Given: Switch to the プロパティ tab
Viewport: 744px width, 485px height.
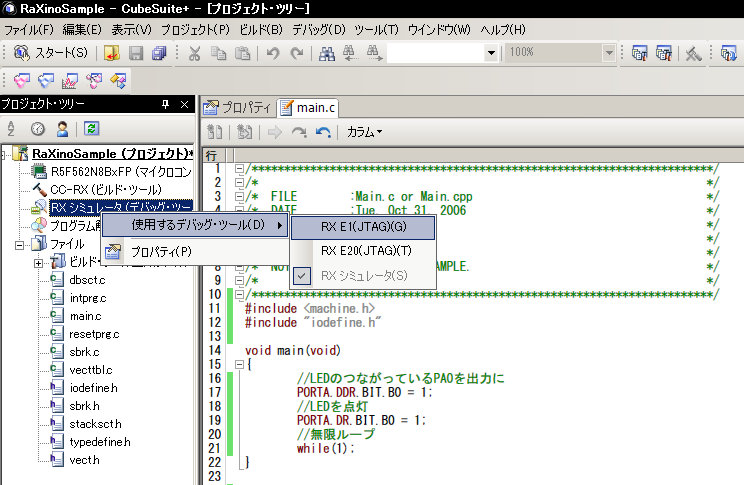Looking at the screenshot, I should [237, 108].
